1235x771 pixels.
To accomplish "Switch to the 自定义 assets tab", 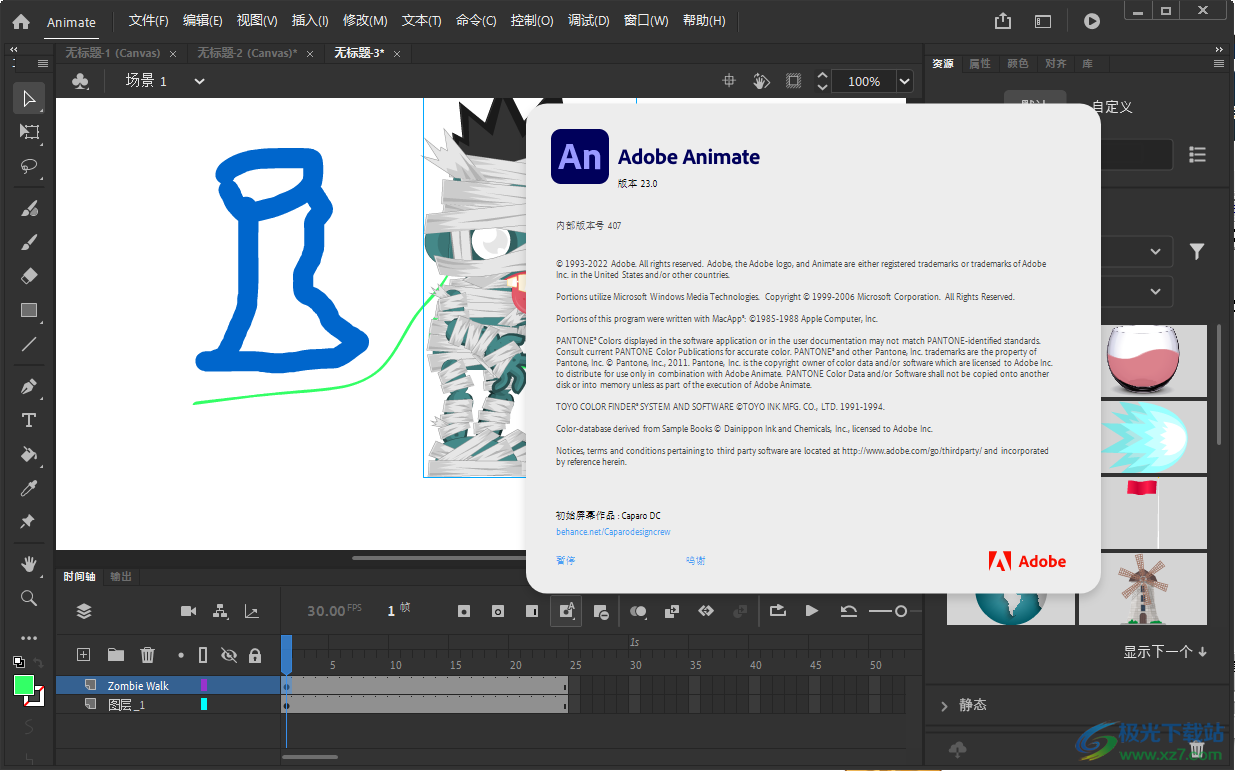I will coord(1112,107).
